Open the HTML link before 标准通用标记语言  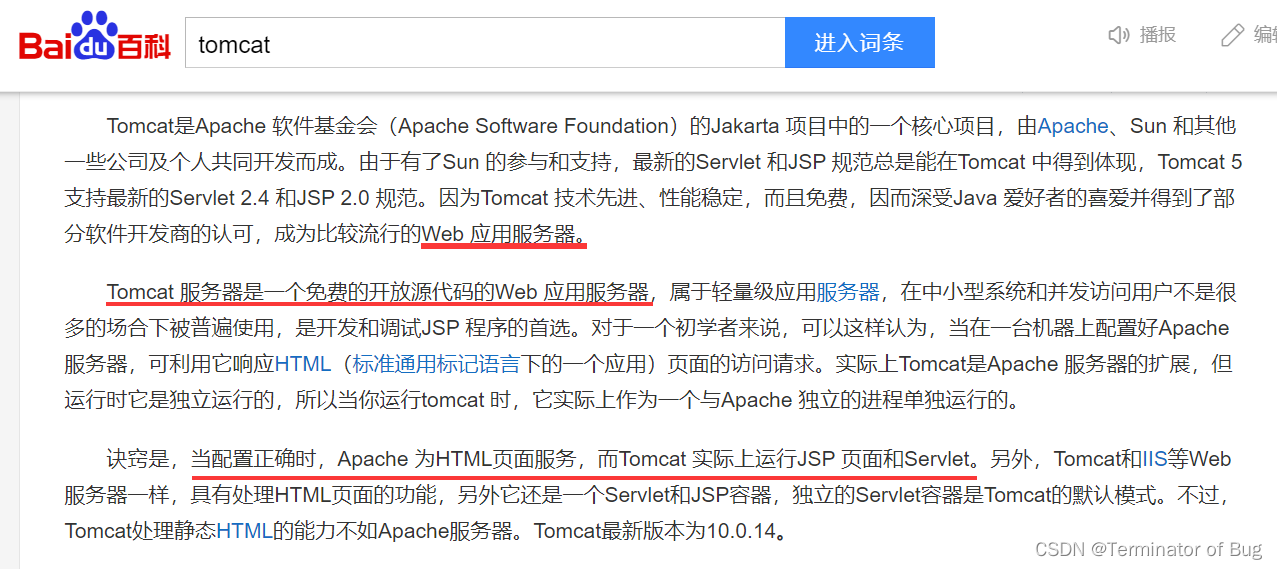point(303,364)
